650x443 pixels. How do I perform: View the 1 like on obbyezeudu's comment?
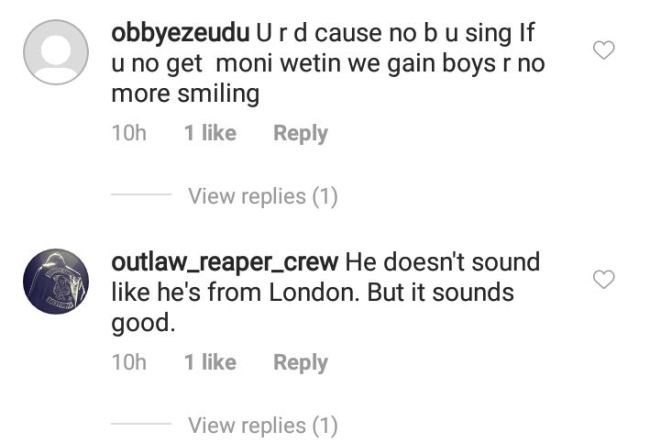pyautogui.click(x=210, y=133)
